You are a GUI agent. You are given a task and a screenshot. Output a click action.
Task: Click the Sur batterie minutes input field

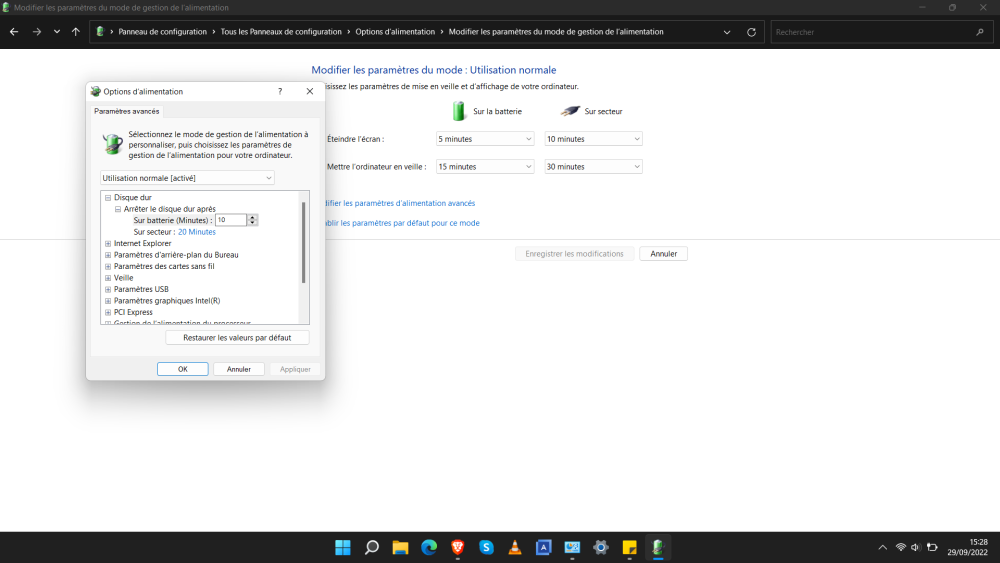(230, 220)
